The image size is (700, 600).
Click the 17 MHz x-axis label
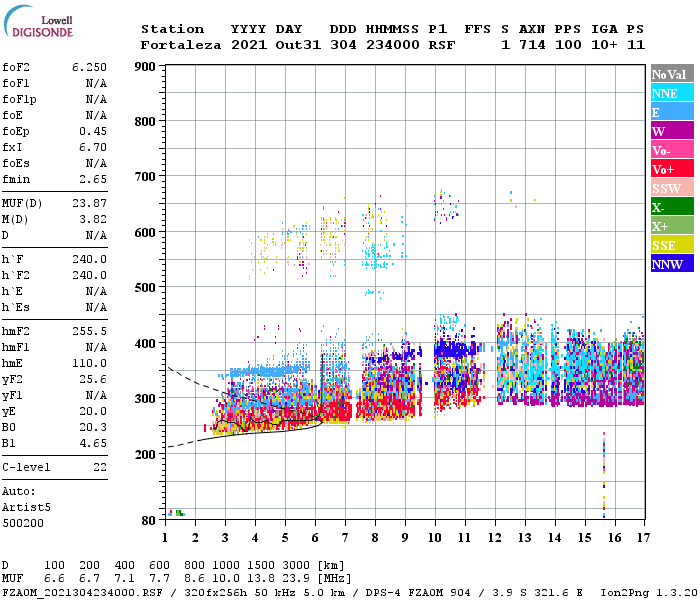point(643,538)
